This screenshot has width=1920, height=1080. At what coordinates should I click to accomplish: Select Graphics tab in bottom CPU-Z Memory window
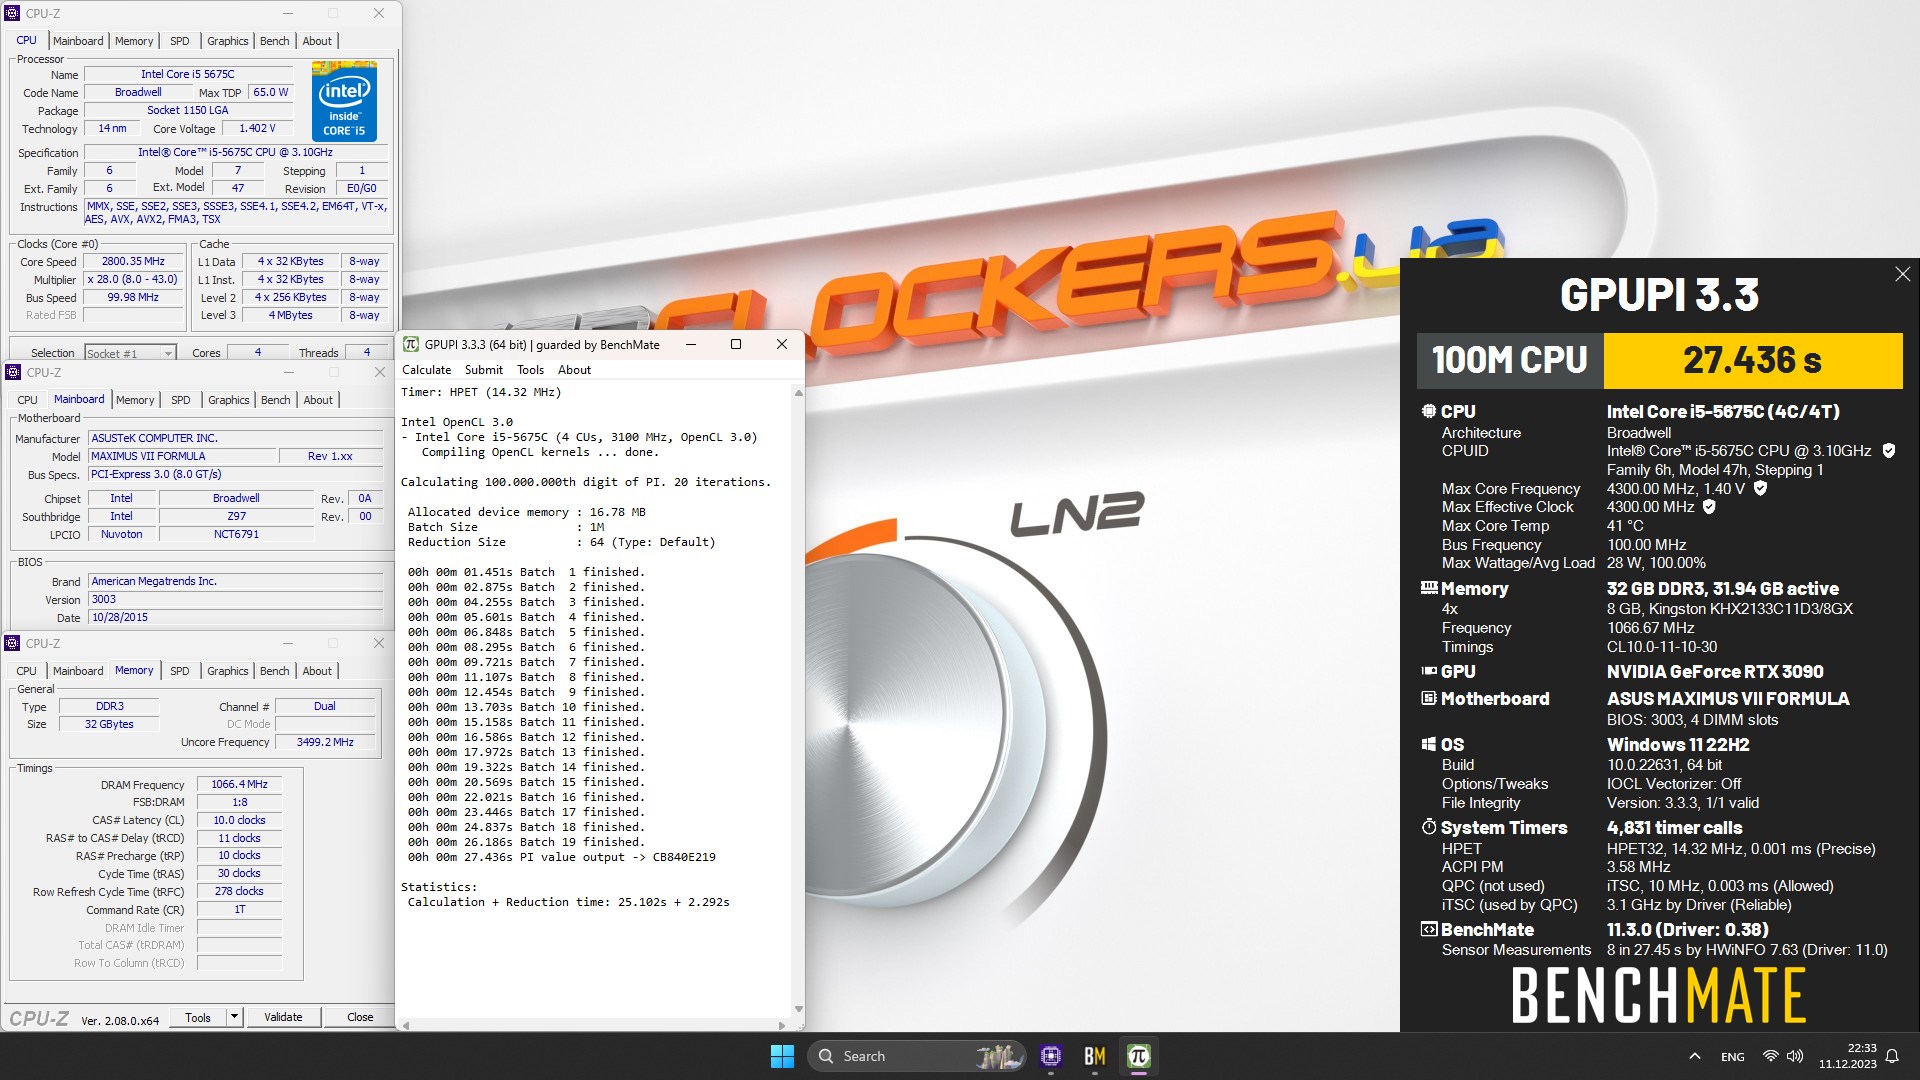click(228, 671)
